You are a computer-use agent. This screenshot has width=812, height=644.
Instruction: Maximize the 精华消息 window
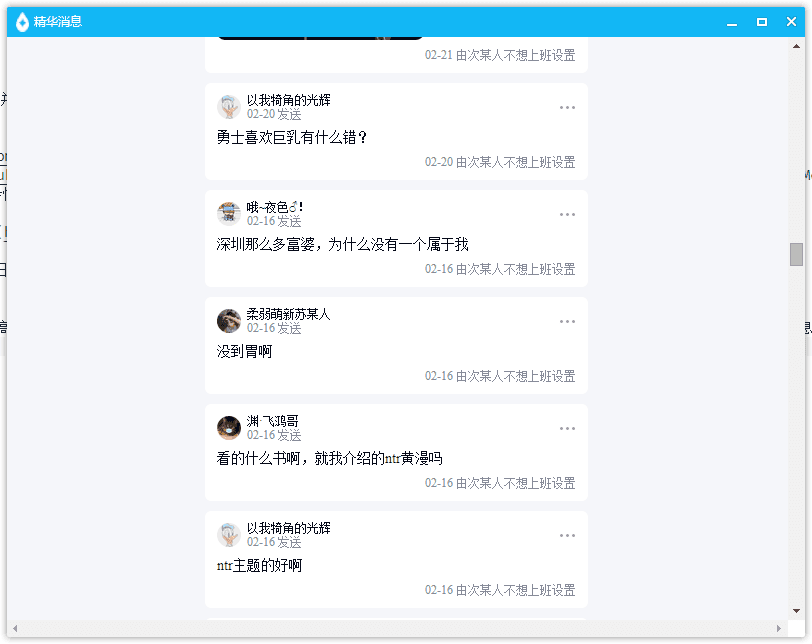coord(761,22)
